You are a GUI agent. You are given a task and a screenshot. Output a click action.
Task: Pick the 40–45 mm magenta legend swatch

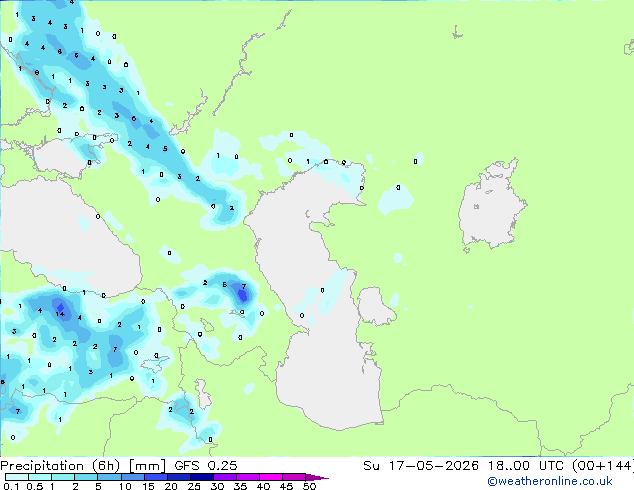pyautogui.click(x=270, y=477)
